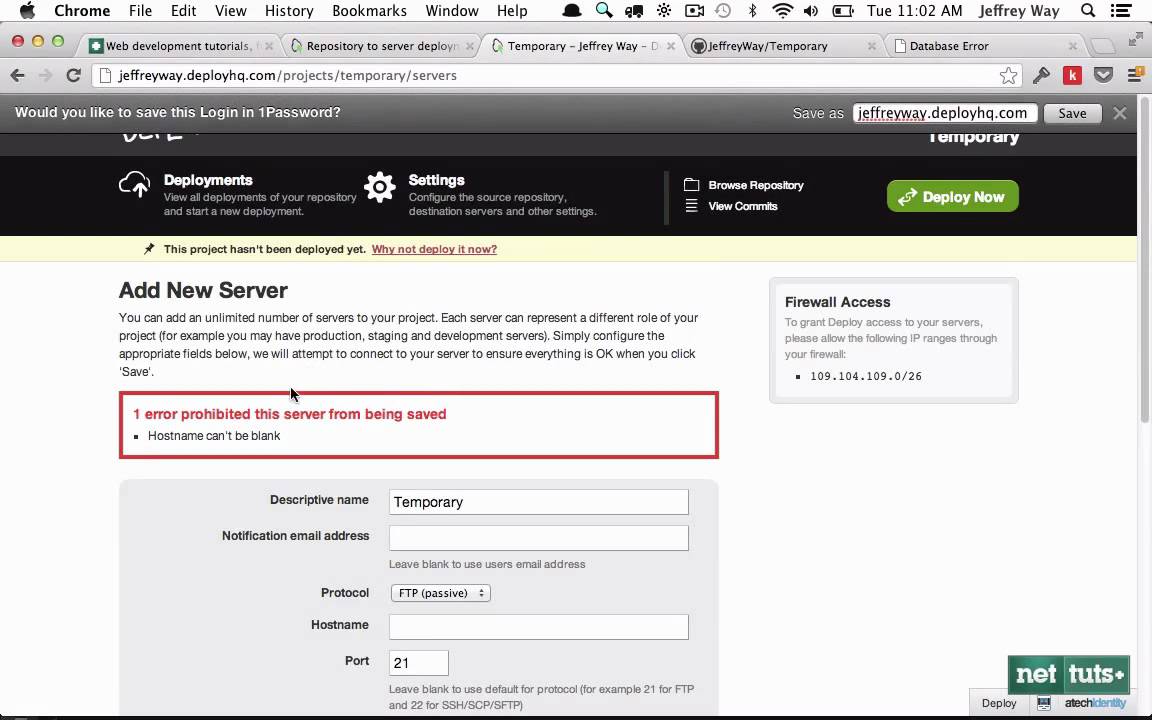
Task: Click the clock showing Tue 11:02 AM
Action: pos(914,11)
